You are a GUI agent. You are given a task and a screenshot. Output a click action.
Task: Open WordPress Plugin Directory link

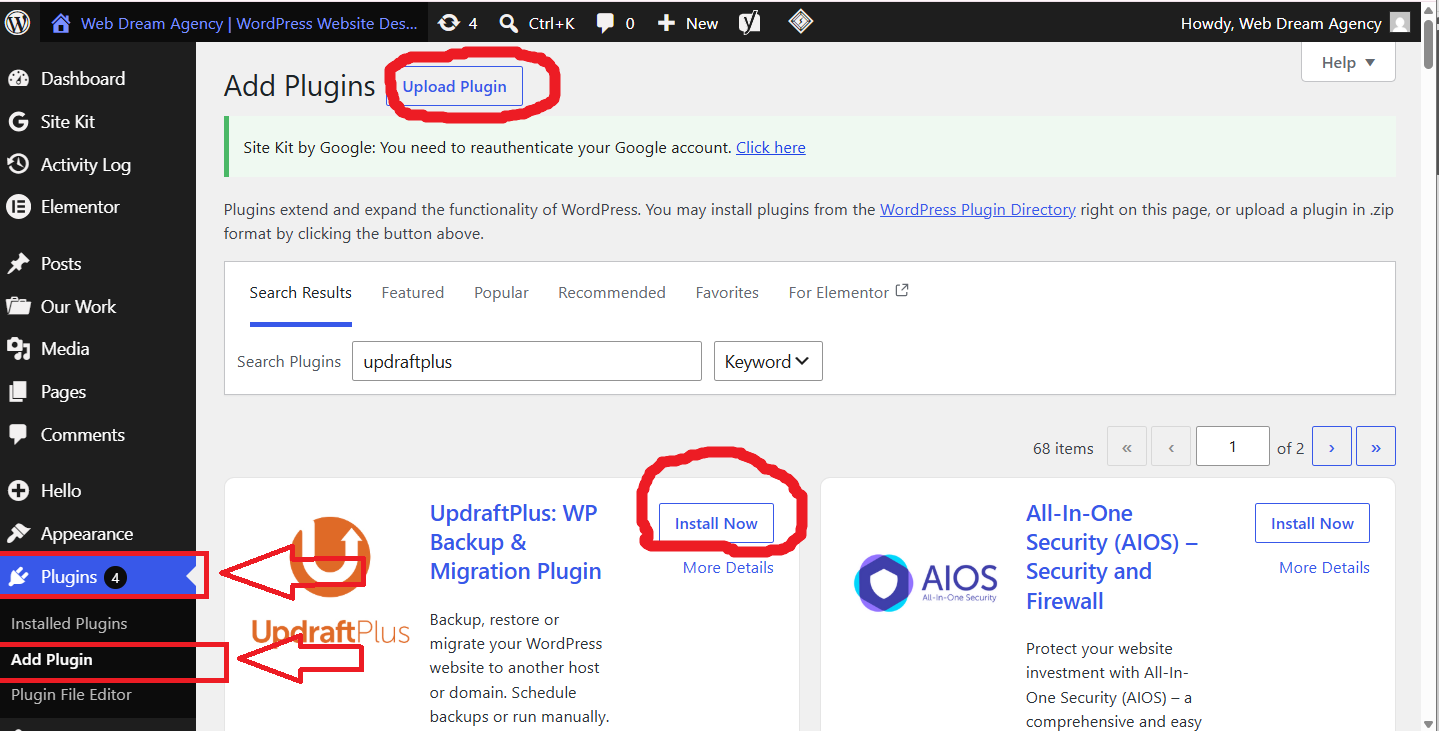[x=978, y=209]
